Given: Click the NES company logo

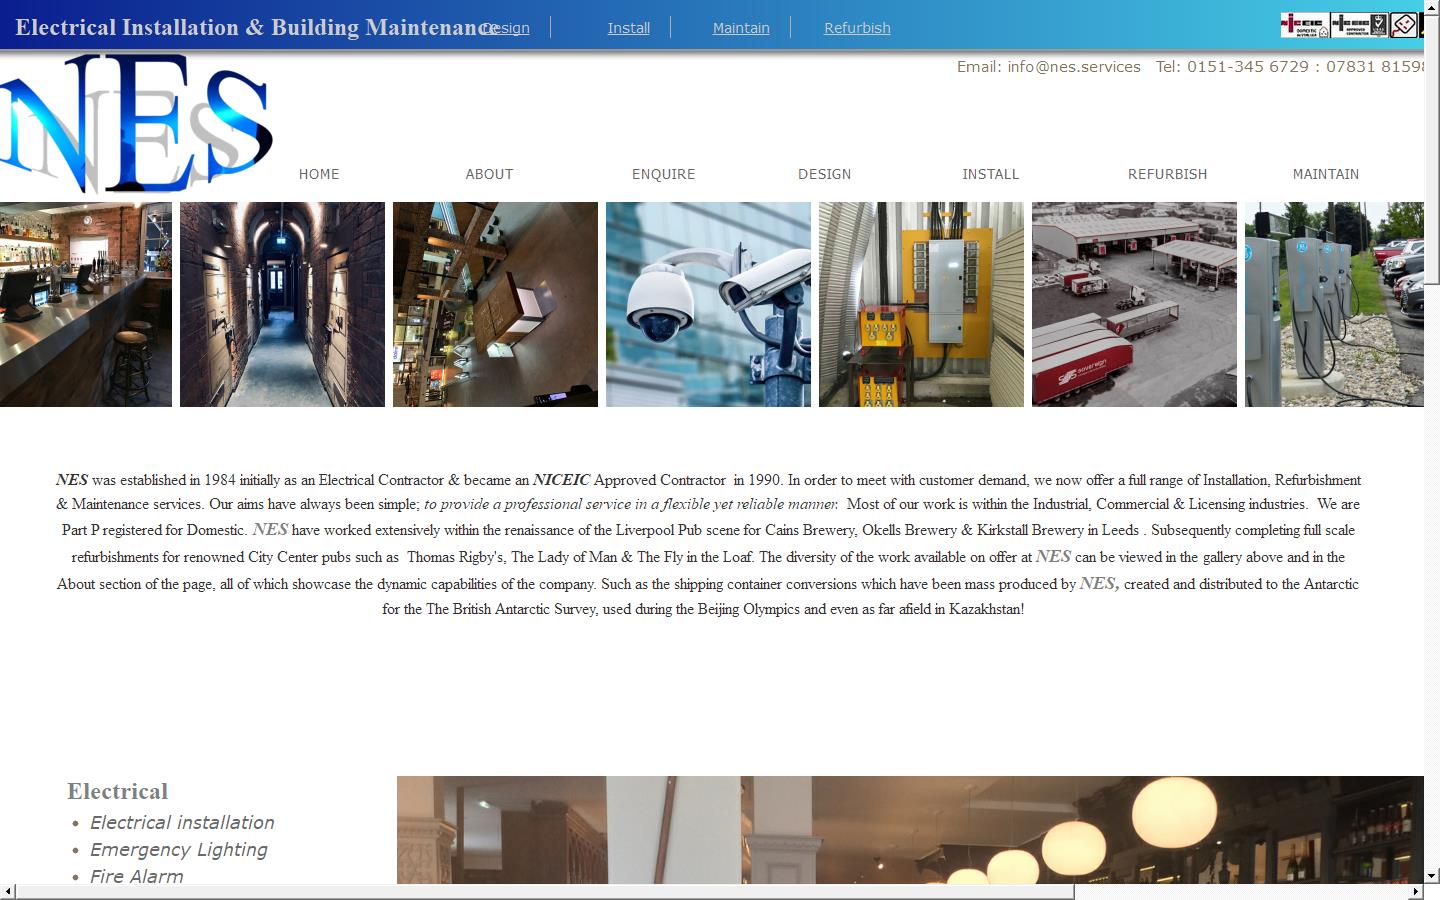Looking at the screenshot, I should pos(137,123).
